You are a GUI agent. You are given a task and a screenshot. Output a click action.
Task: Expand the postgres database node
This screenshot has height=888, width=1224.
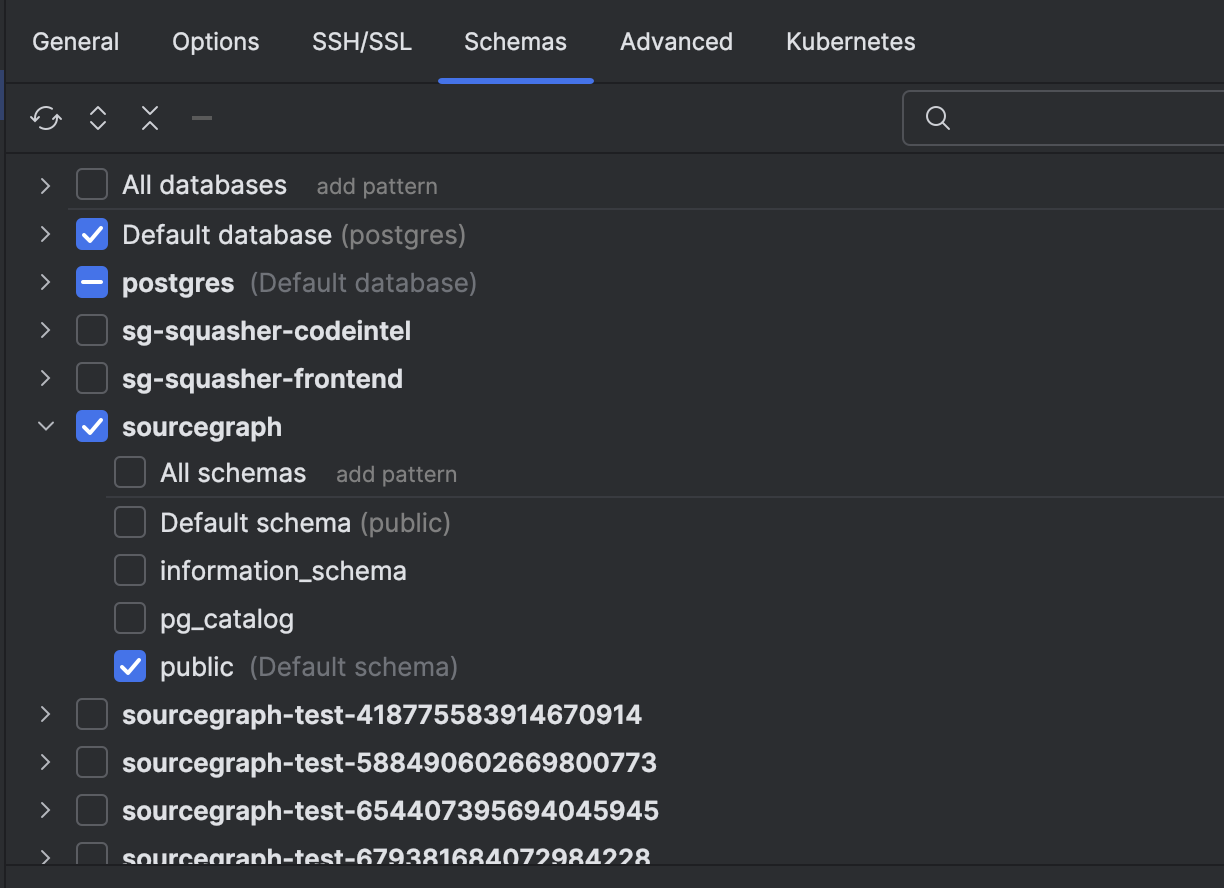(x=45, y=283)
